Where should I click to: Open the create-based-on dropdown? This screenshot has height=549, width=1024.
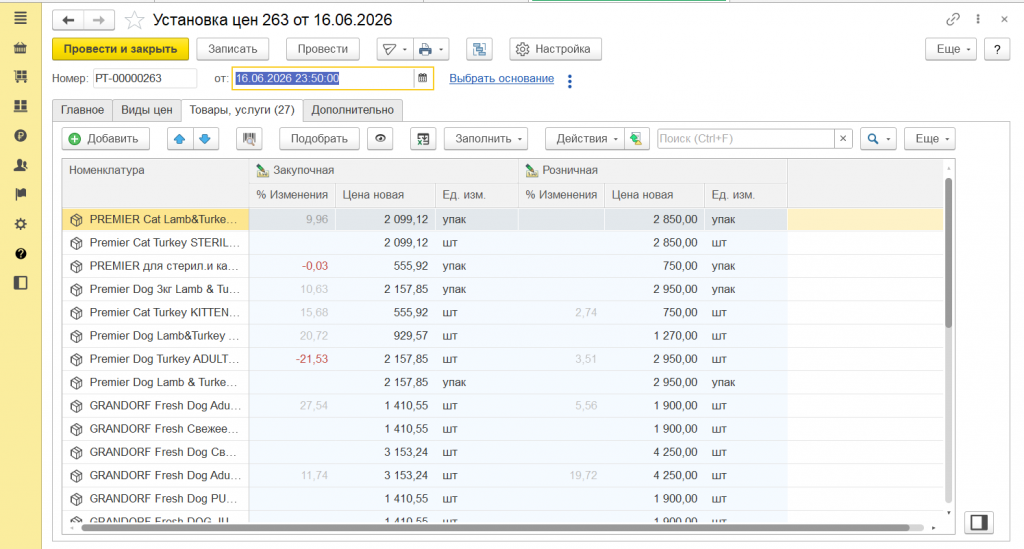(x=394, y=49)
